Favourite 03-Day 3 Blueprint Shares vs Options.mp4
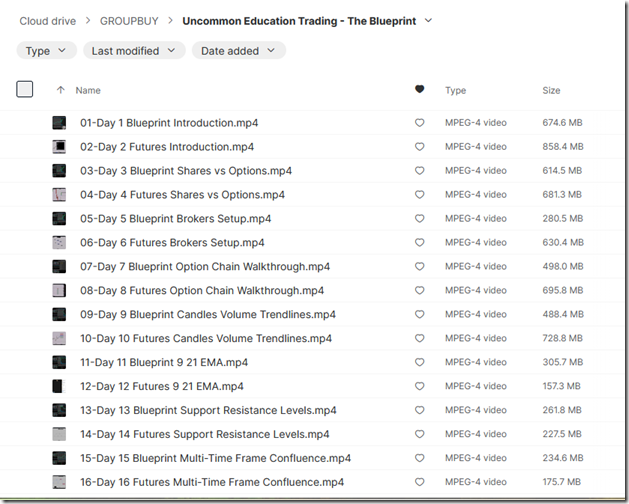The width and height of the screenshot is (629, 504). pyautogui.click(x=420, y=171)
